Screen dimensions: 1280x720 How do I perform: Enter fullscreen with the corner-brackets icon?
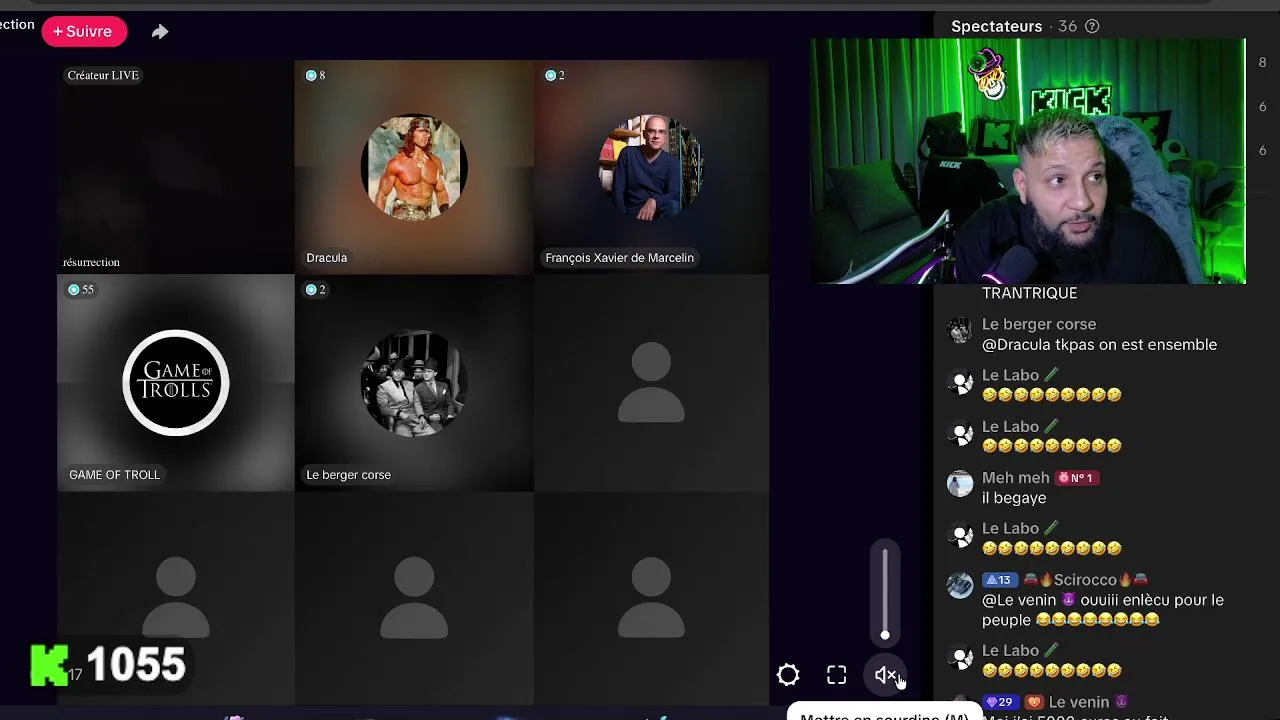[x=837, y=676]
